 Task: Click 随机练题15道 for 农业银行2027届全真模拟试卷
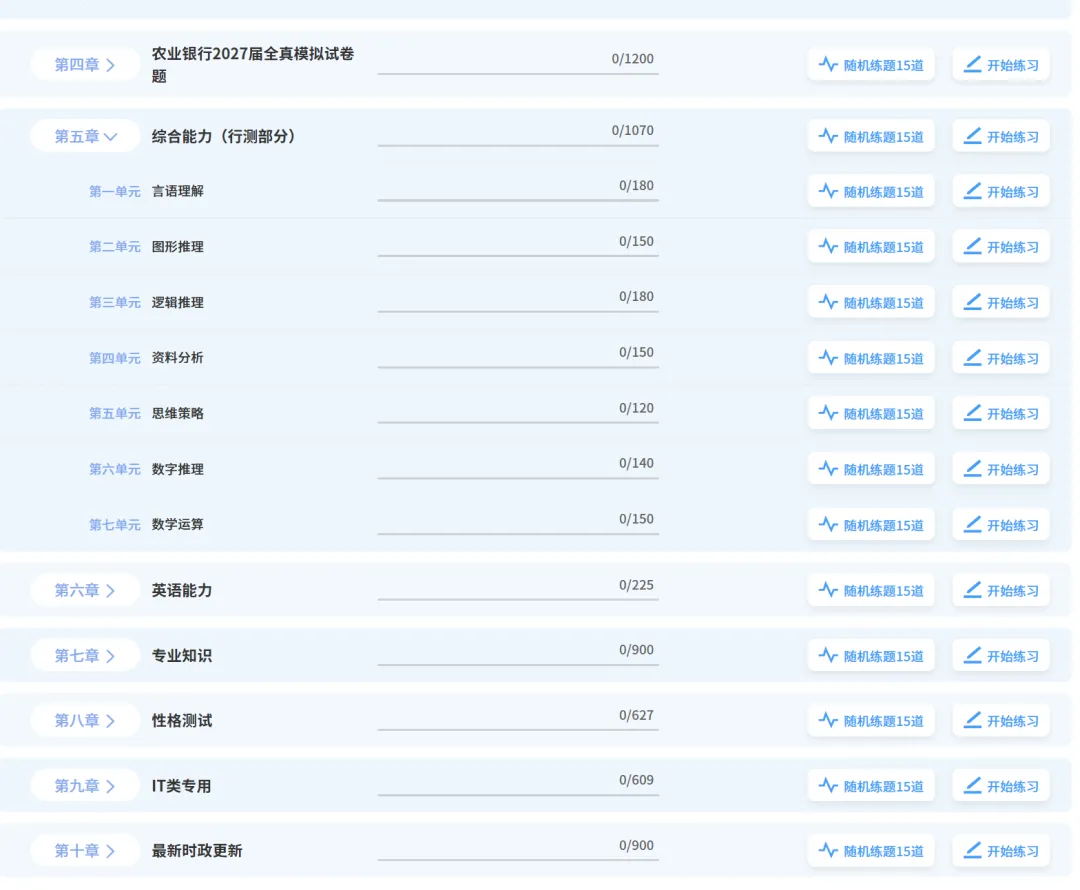pyautogui.click(x=871, y=65)
